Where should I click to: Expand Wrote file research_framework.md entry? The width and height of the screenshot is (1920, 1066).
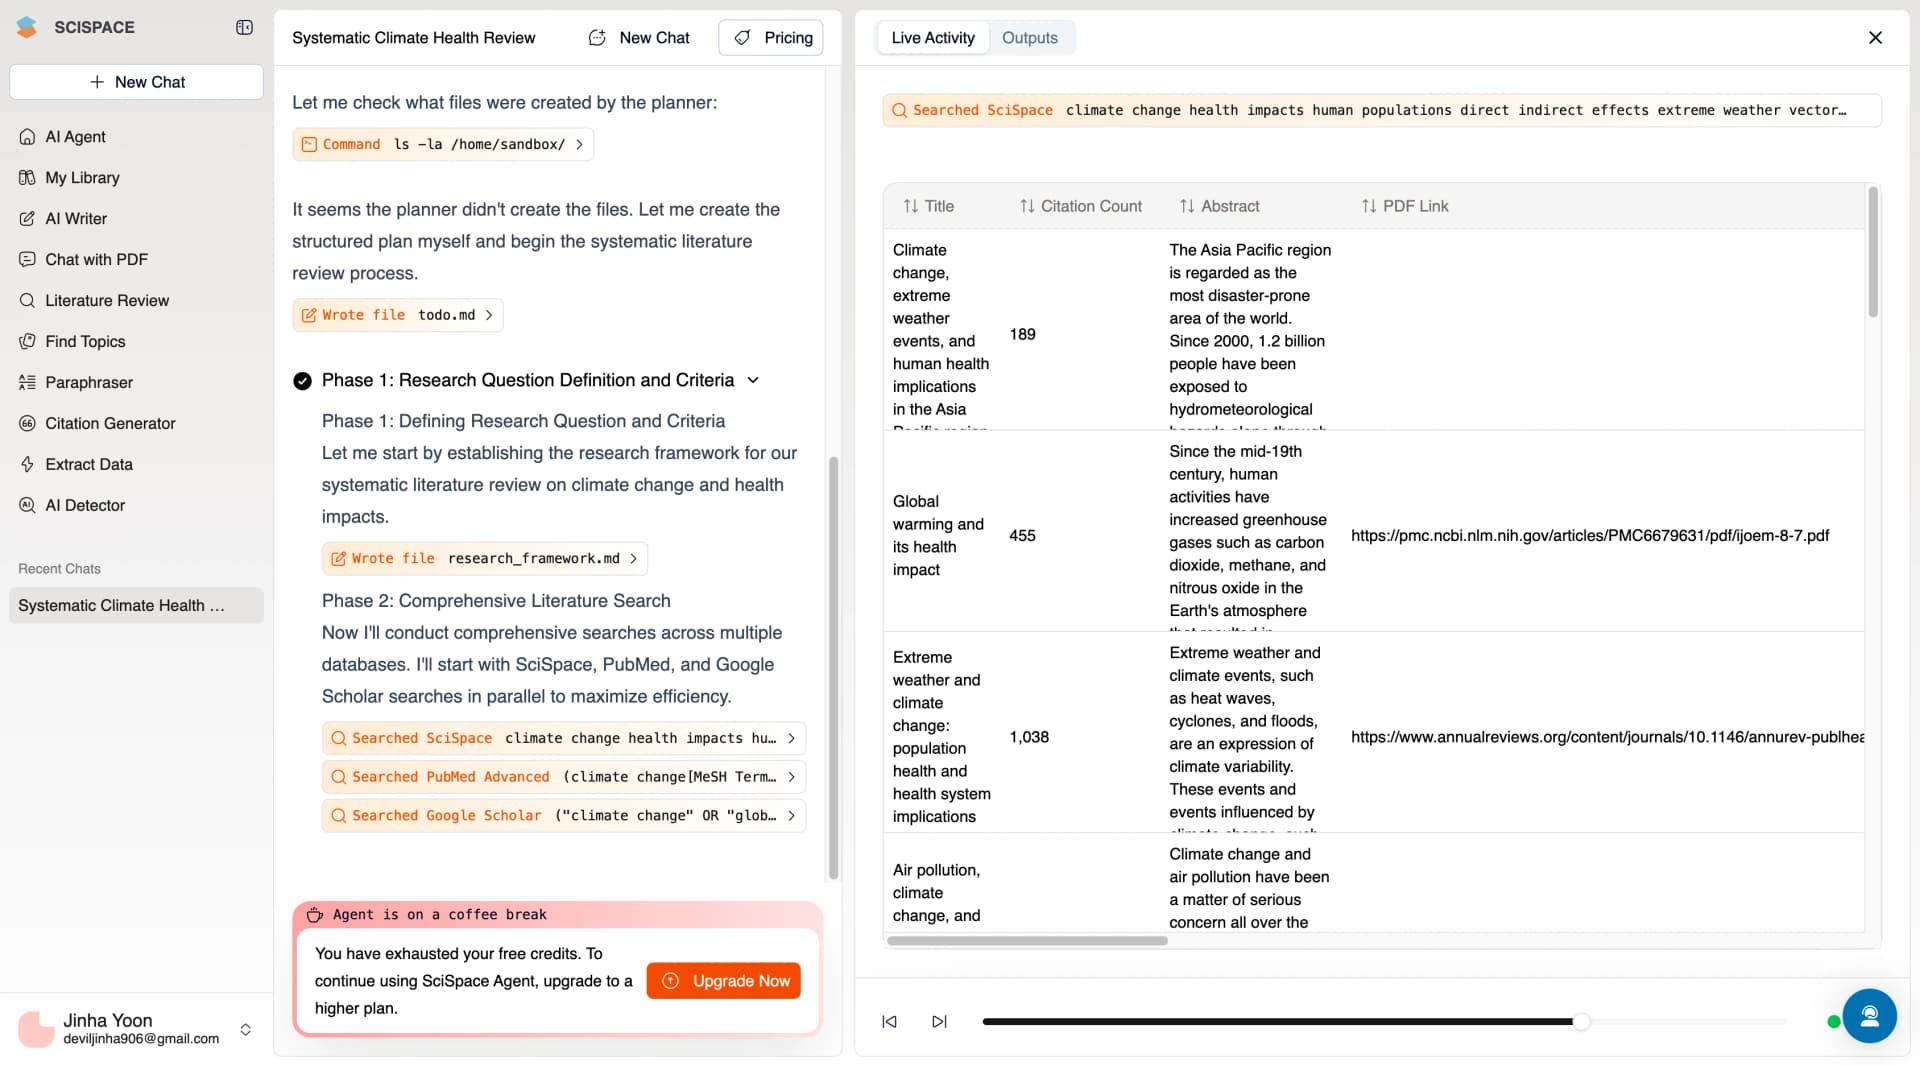point(484,558)
